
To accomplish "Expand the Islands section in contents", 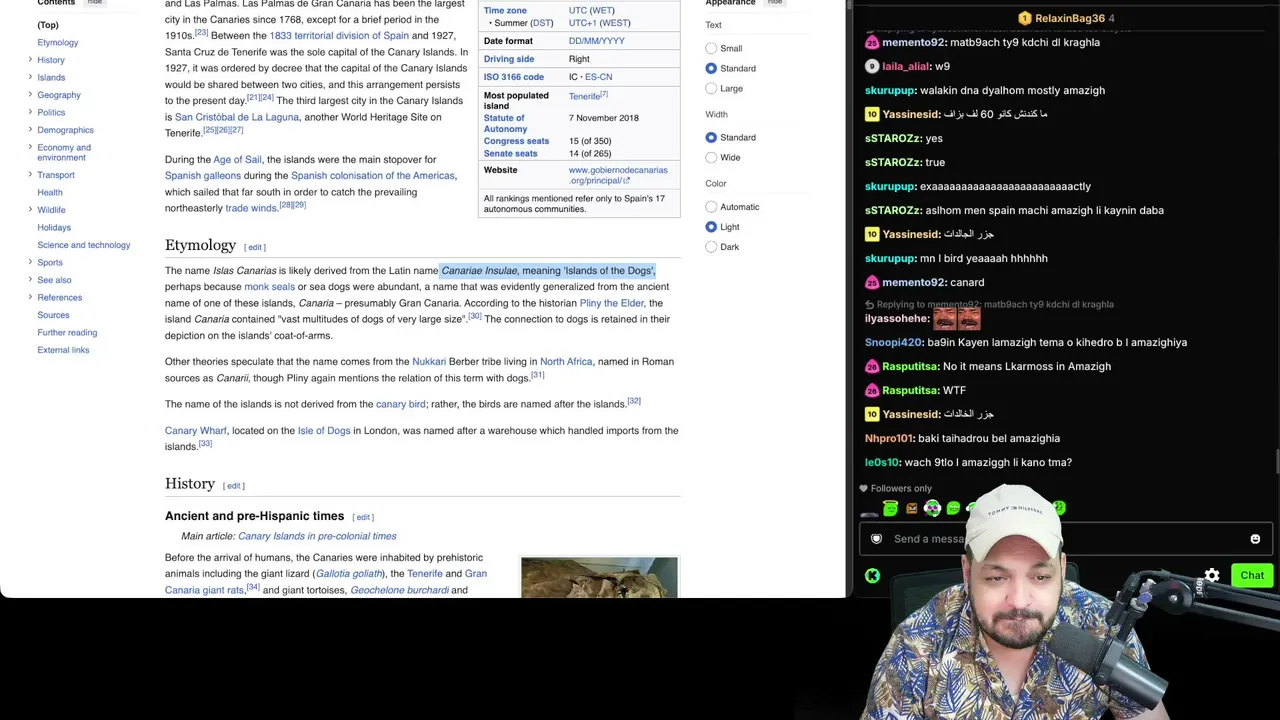I will coord(30,77).
